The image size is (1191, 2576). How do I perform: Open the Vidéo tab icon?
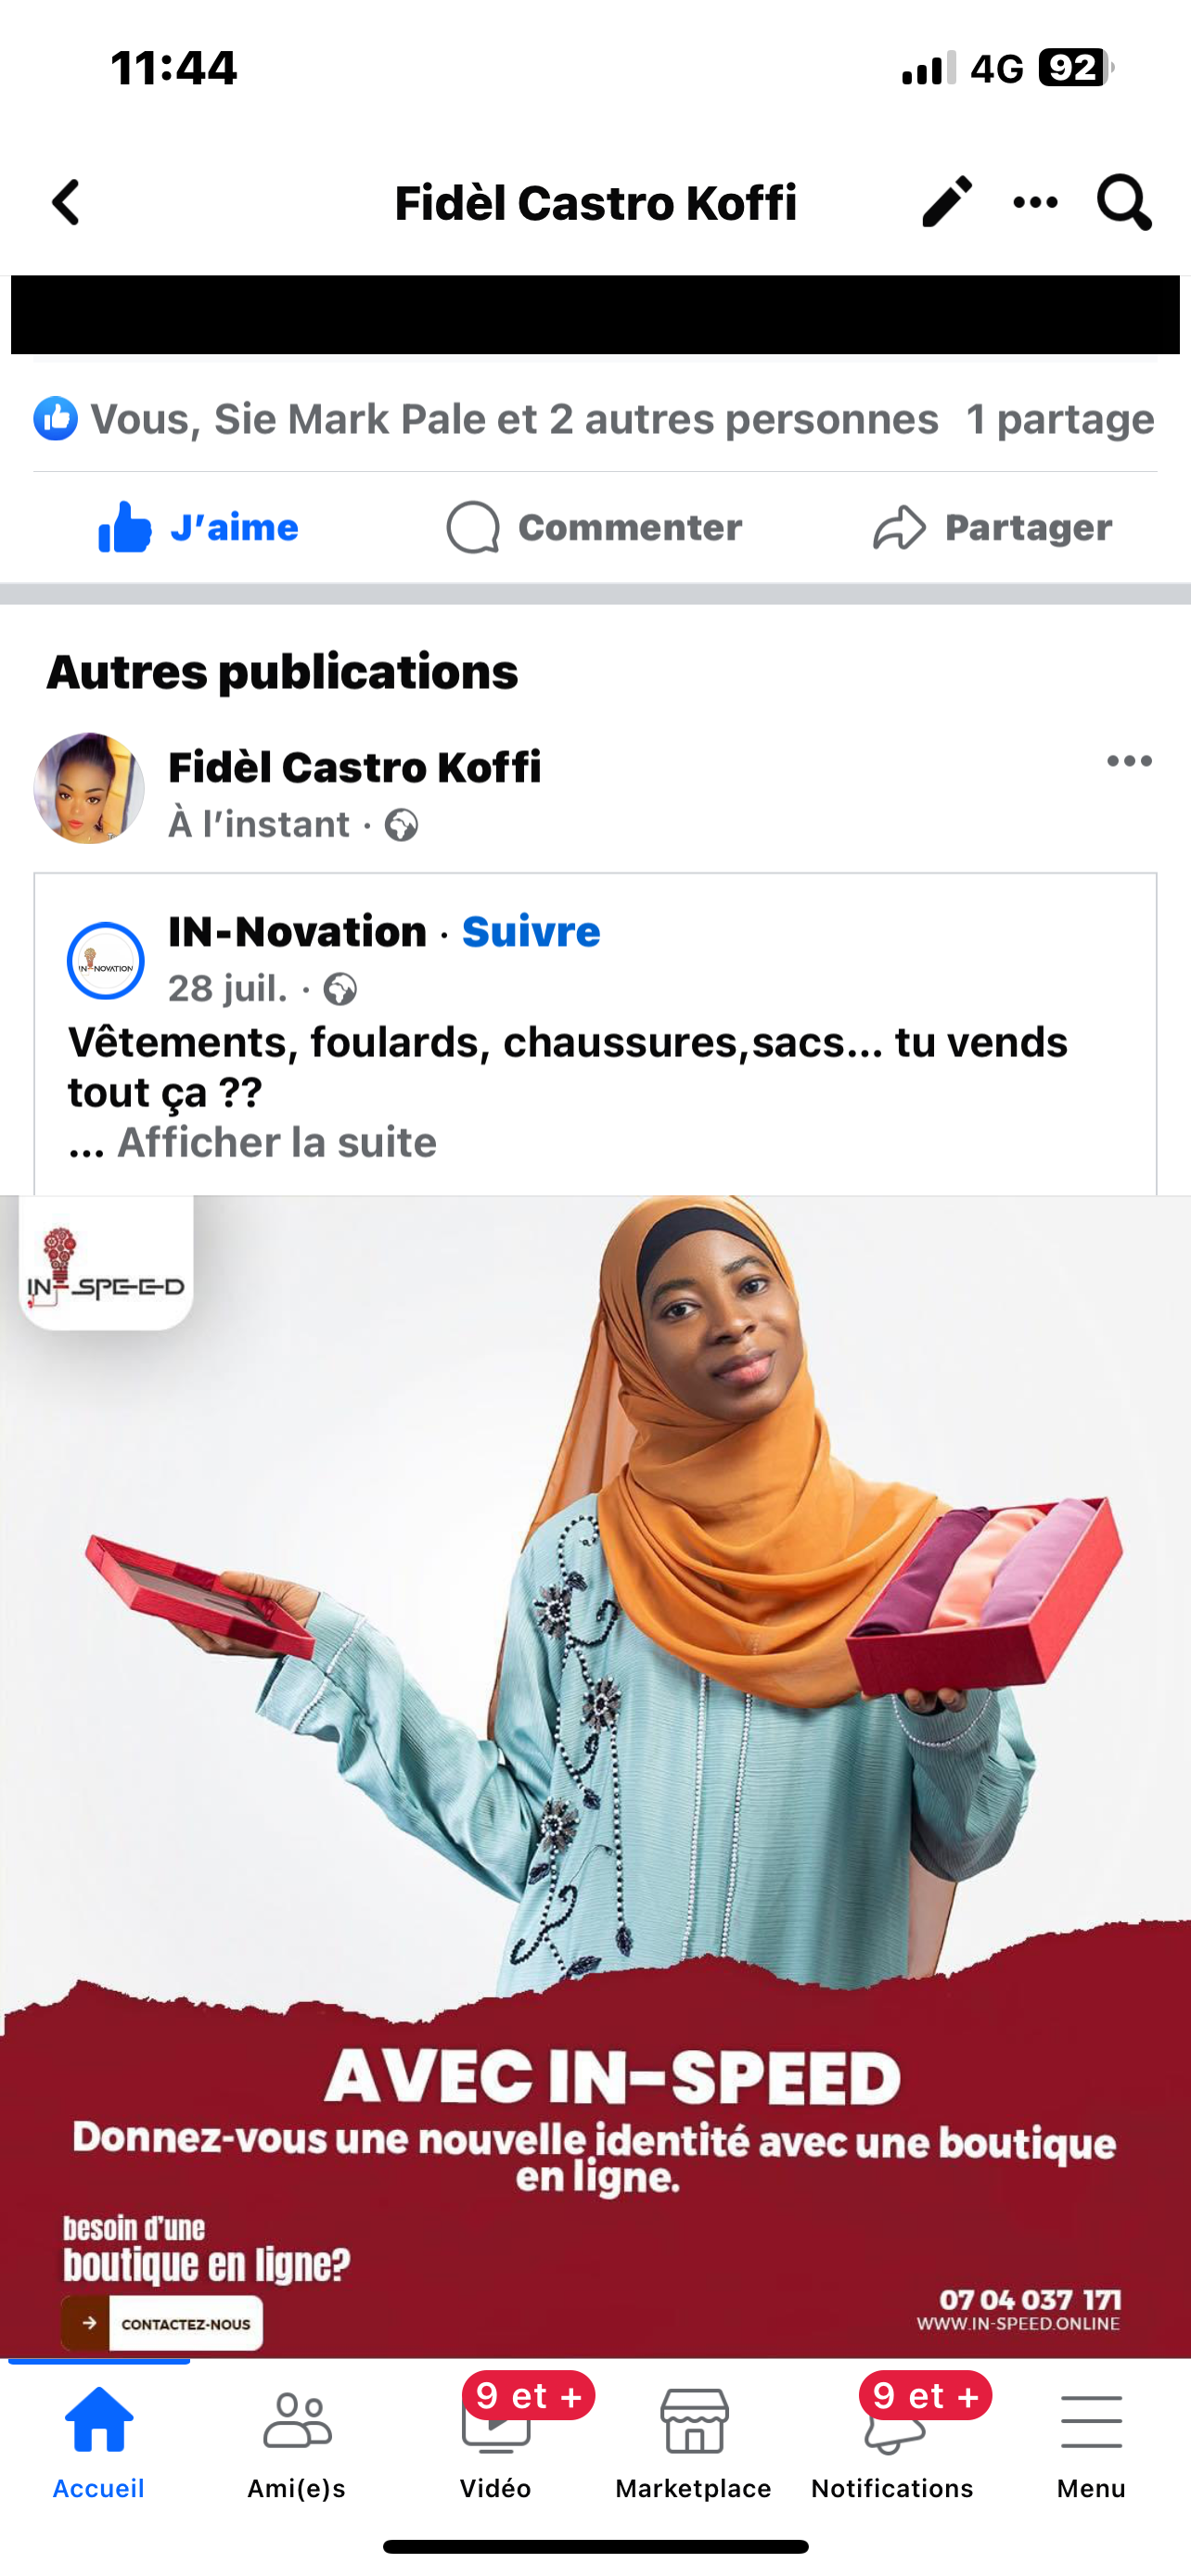[x=496, y=2442]
